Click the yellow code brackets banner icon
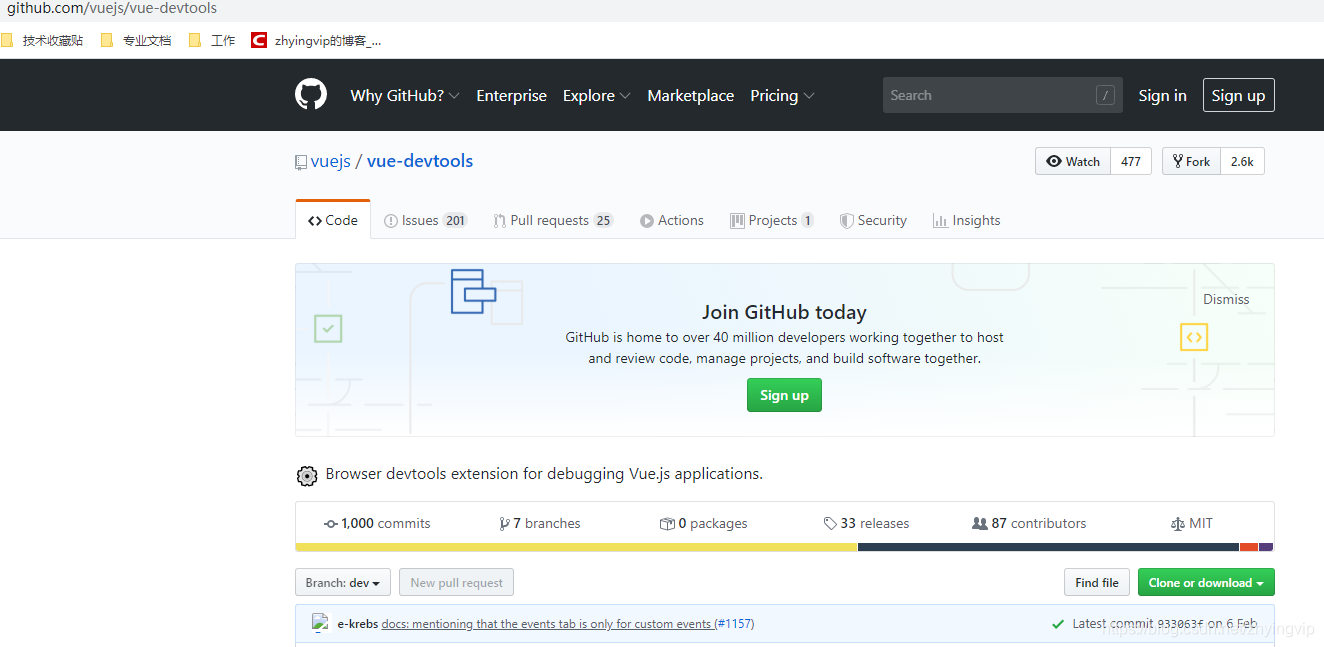The width and height of the screenshot is (1324, 647). (1194, 337)
